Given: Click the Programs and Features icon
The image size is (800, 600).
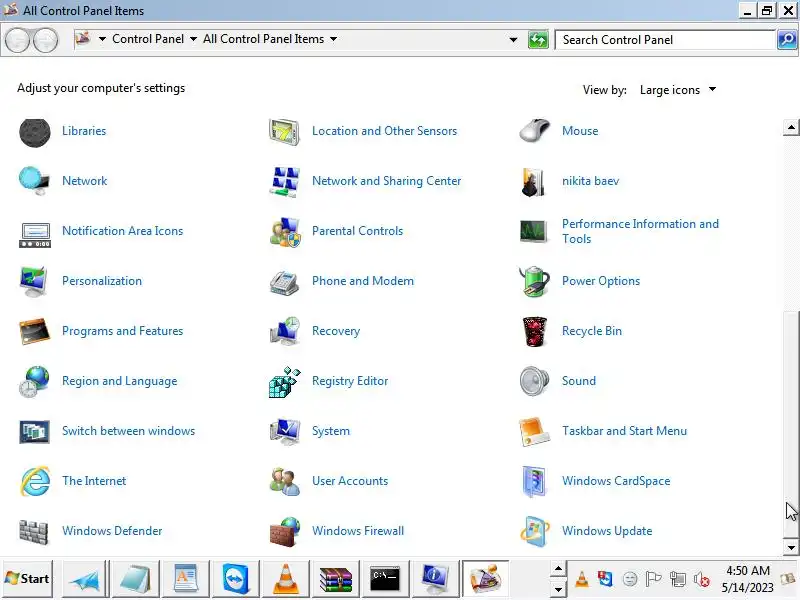Looking at the screenshot, I should coord(35,331).
